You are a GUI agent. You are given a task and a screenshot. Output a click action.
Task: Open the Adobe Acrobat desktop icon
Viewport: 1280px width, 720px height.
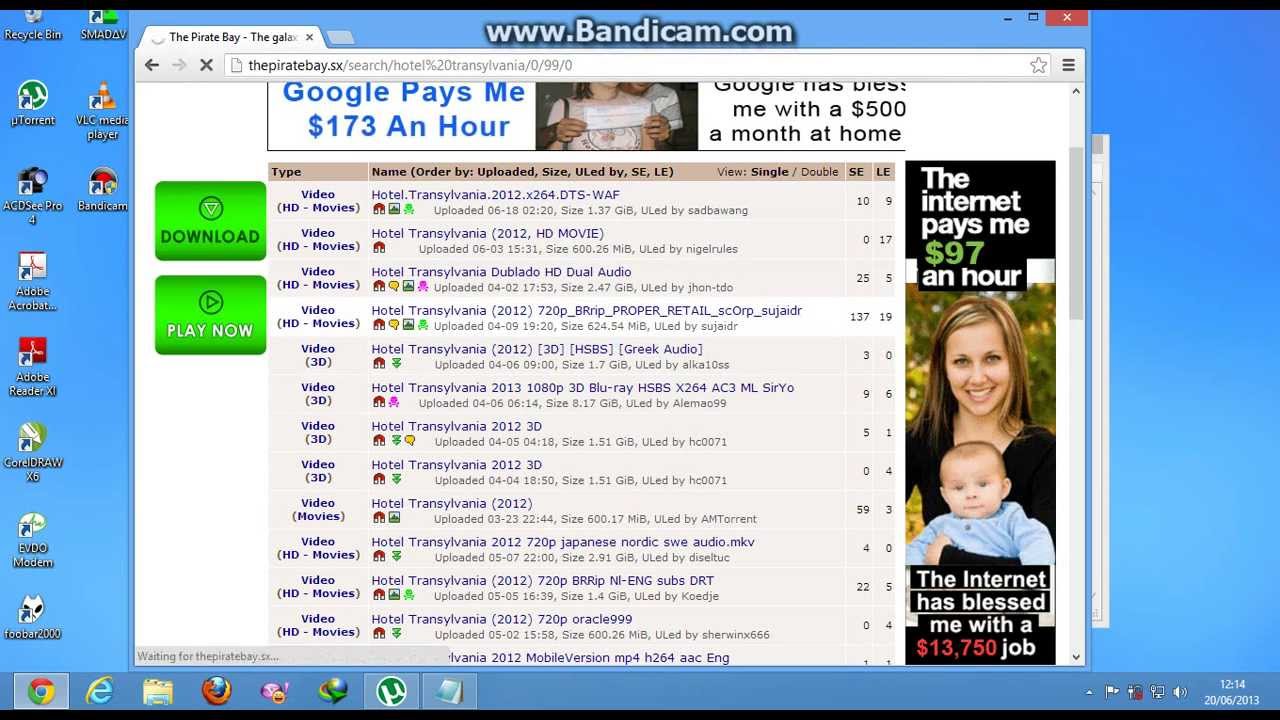(x=33, y=281)
